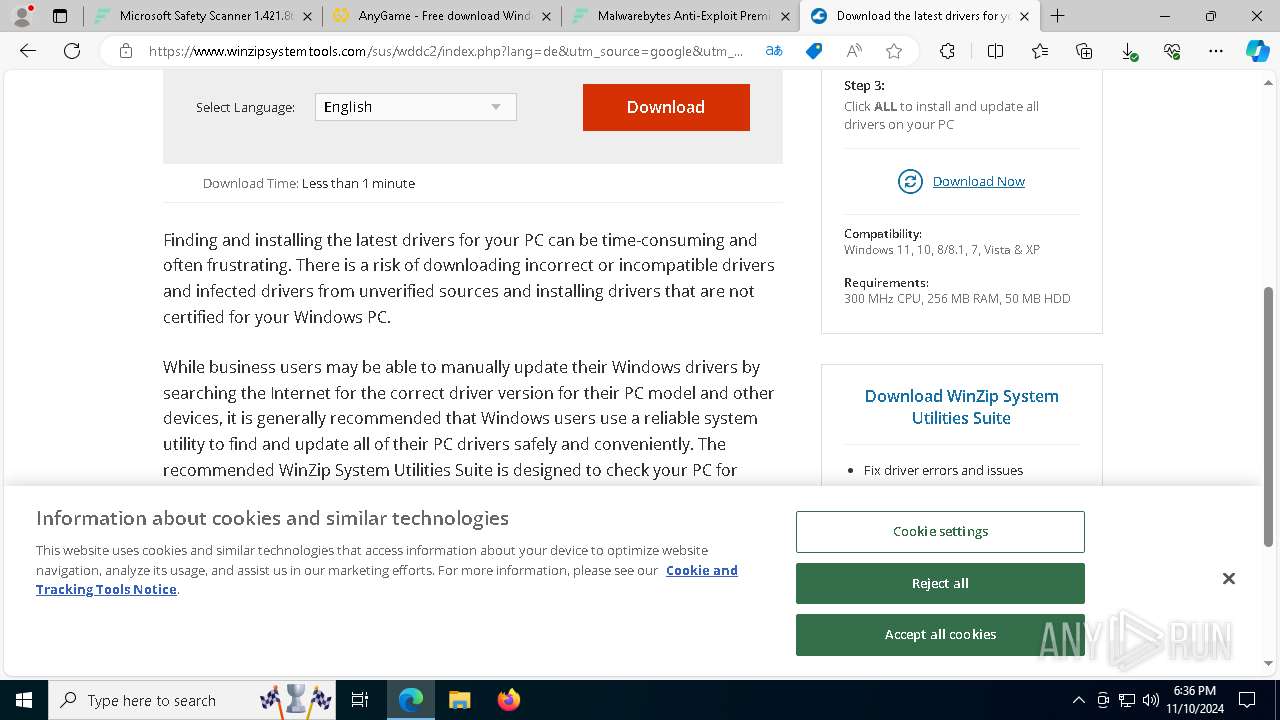Open Settings and more menu

pos(1216,51)
